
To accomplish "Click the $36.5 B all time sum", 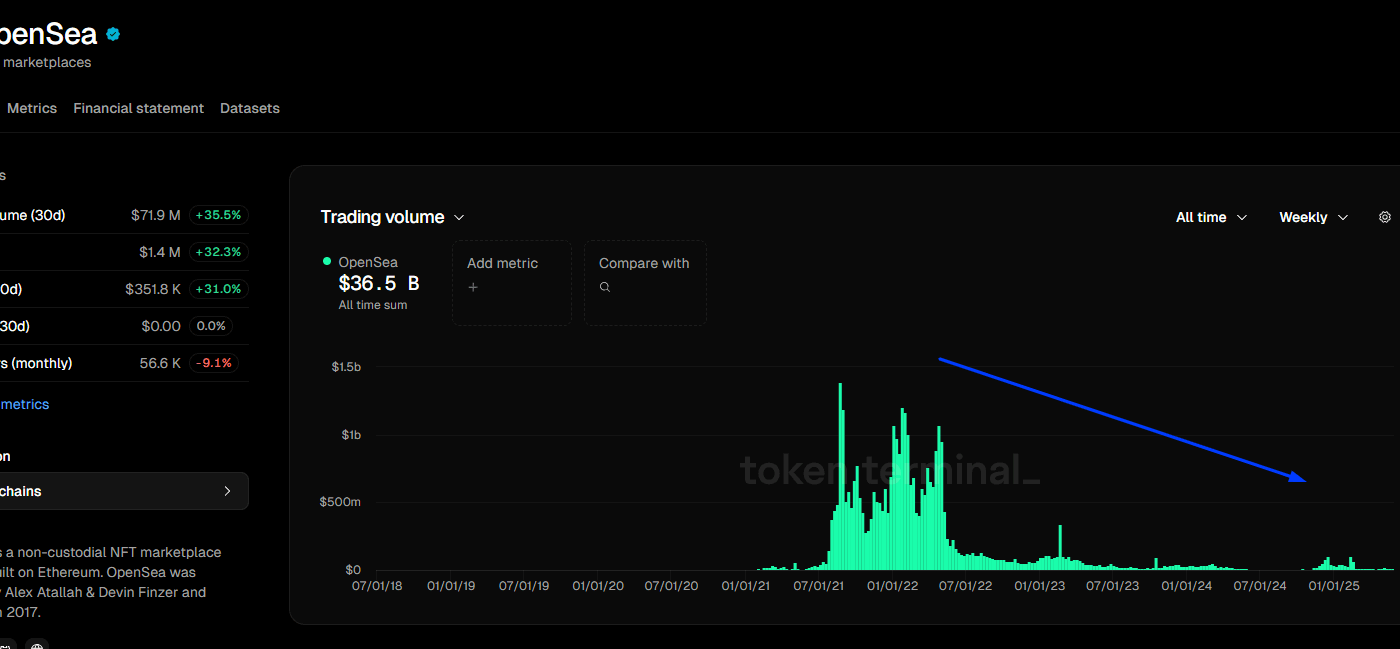I will coord(379,284).
